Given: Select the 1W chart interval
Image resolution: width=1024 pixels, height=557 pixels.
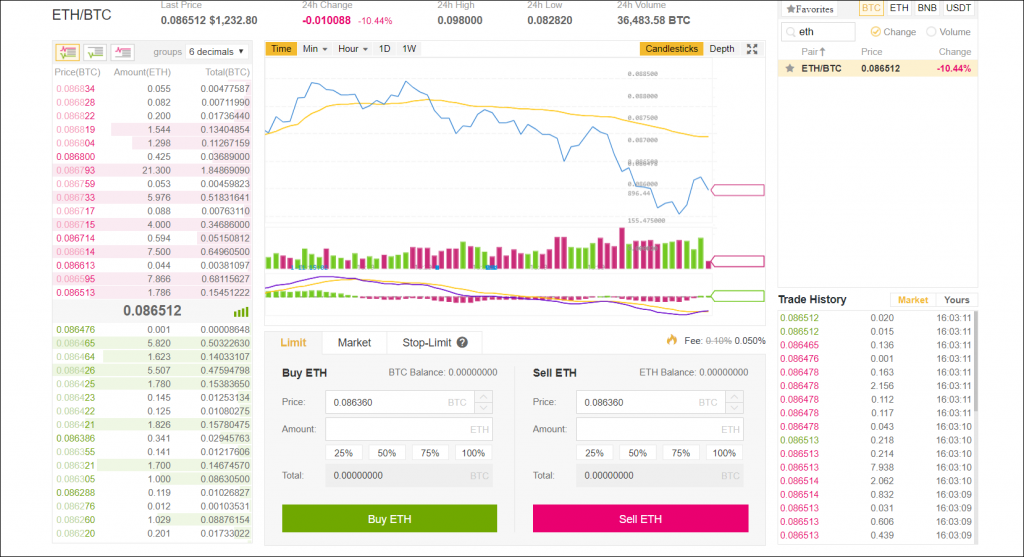Looking at the screenshot, I should tap(409, 49).
